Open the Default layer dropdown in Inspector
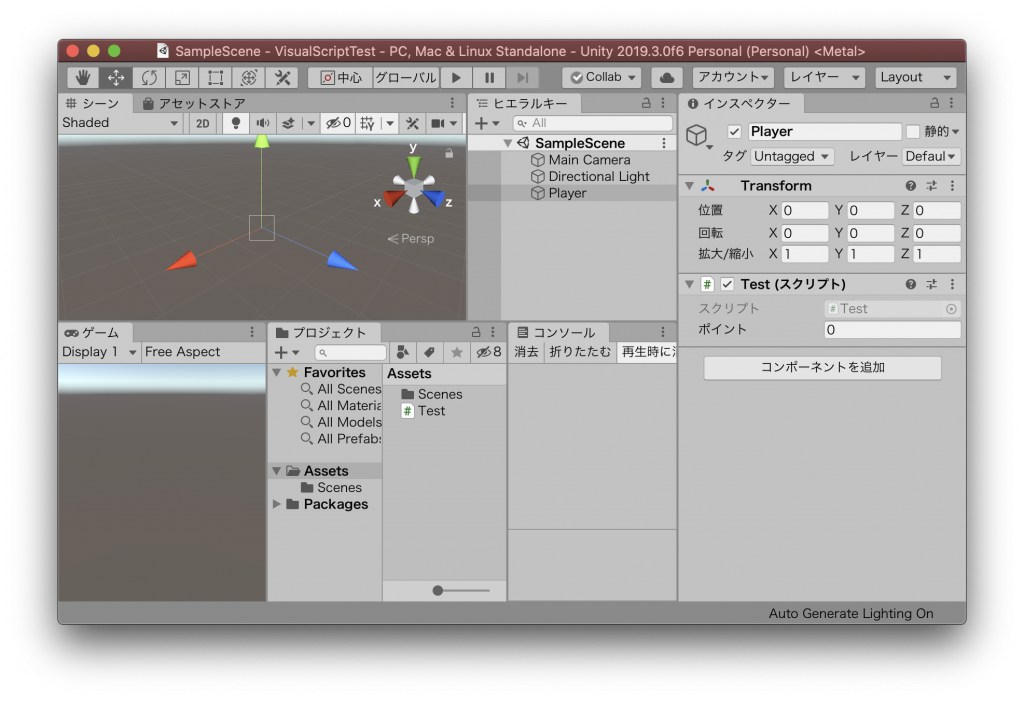Image resolution: width=1024 pixels, height=701 pixels. coord(931,157)
